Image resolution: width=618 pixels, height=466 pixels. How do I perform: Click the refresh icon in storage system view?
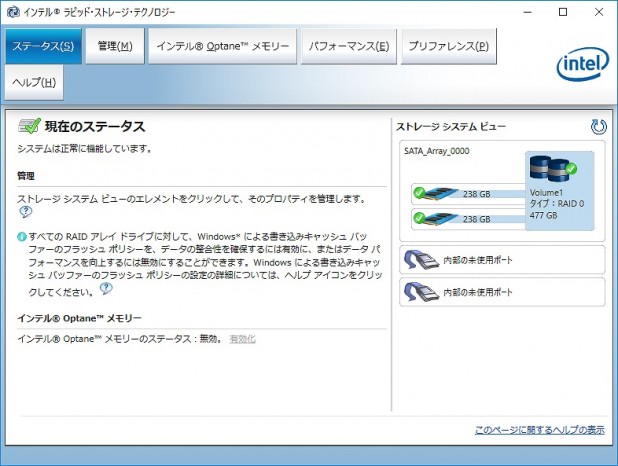click(598, 127)
